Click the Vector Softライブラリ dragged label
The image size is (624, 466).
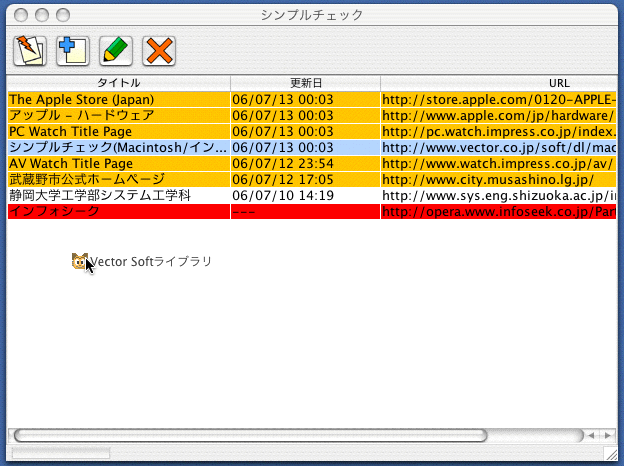click(150, 261)
